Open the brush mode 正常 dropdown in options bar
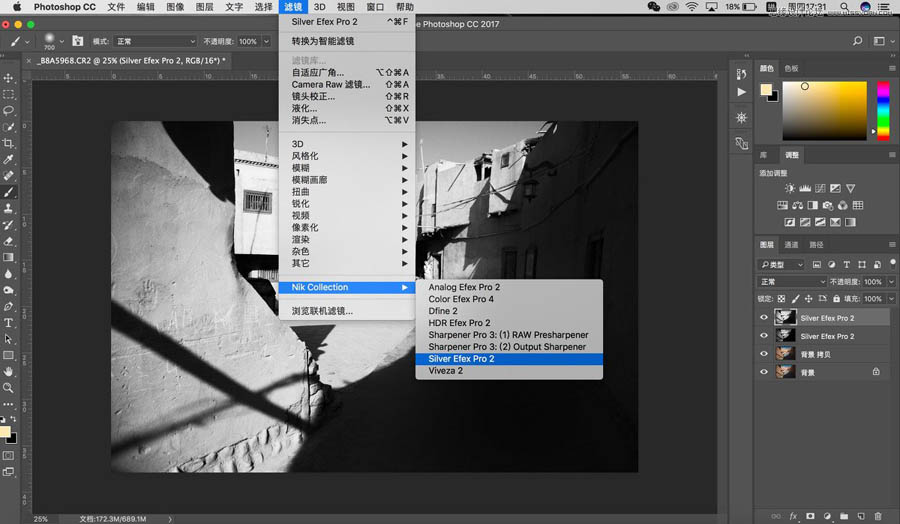The height and width of the screenshot is (524, 900). [x=156, y=41]
